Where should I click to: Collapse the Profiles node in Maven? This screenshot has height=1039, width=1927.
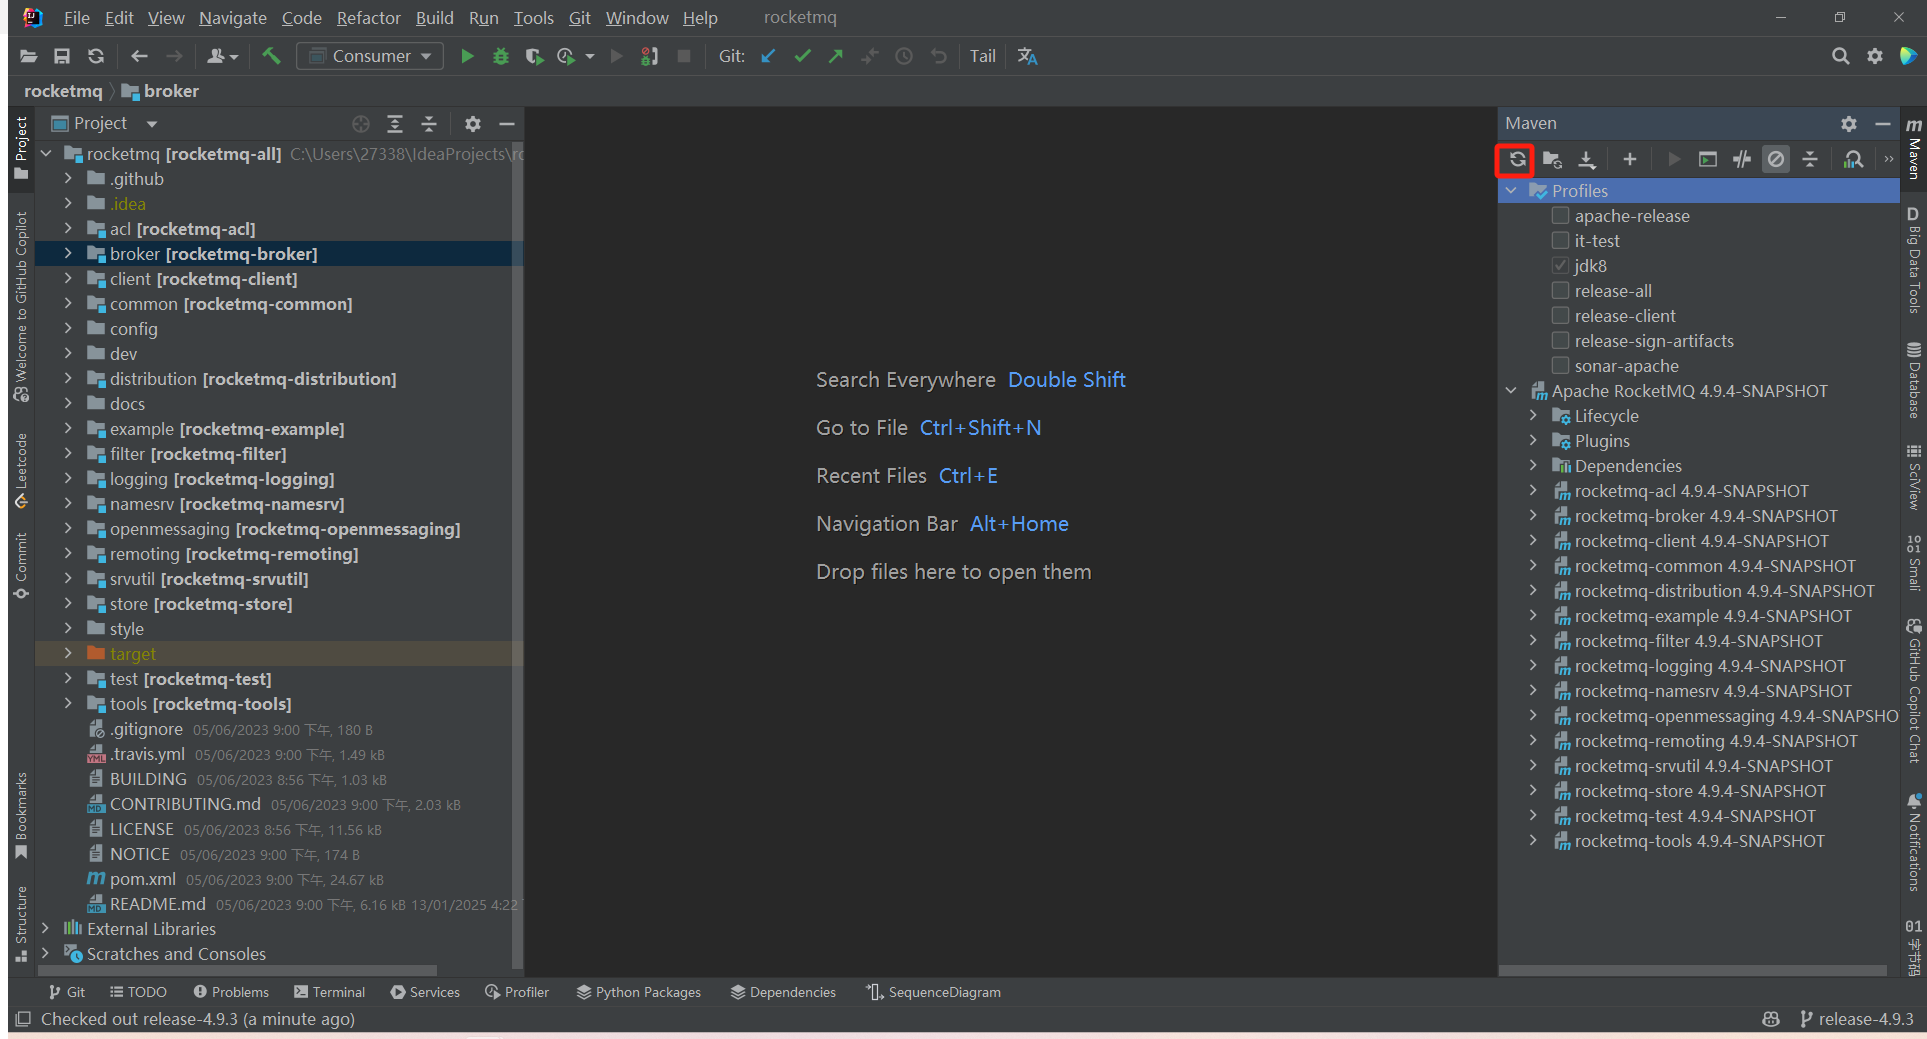(1511, 190)
